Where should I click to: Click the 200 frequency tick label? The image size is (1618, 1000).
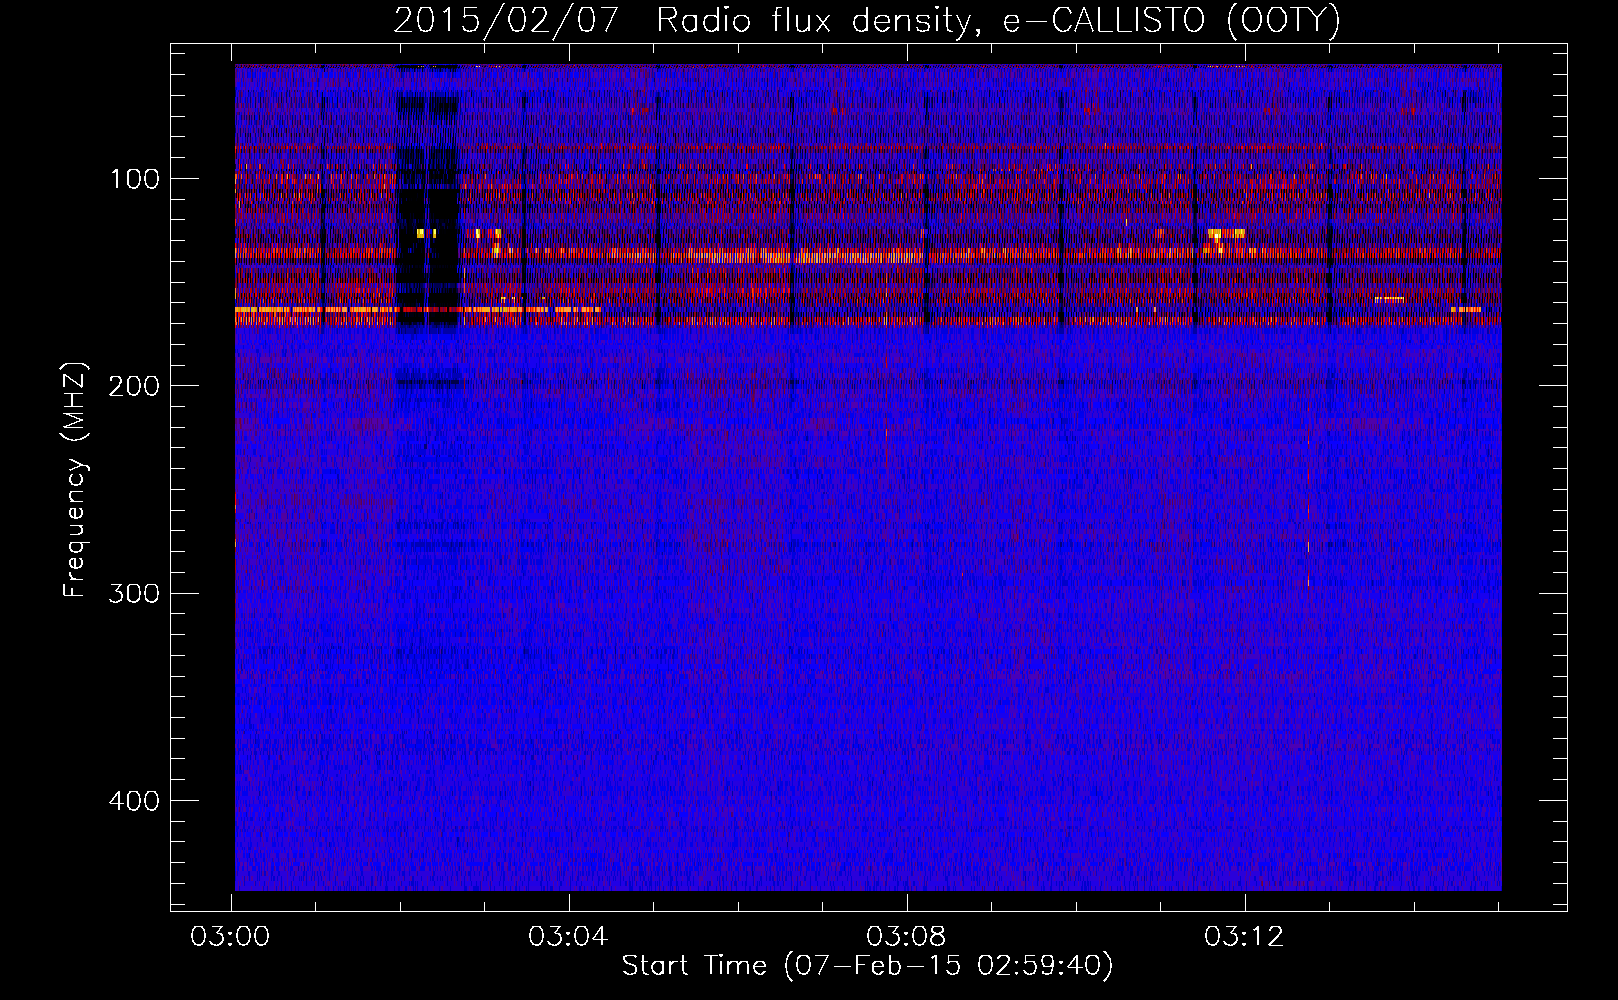pyautogui.click(x=135, y=386)
